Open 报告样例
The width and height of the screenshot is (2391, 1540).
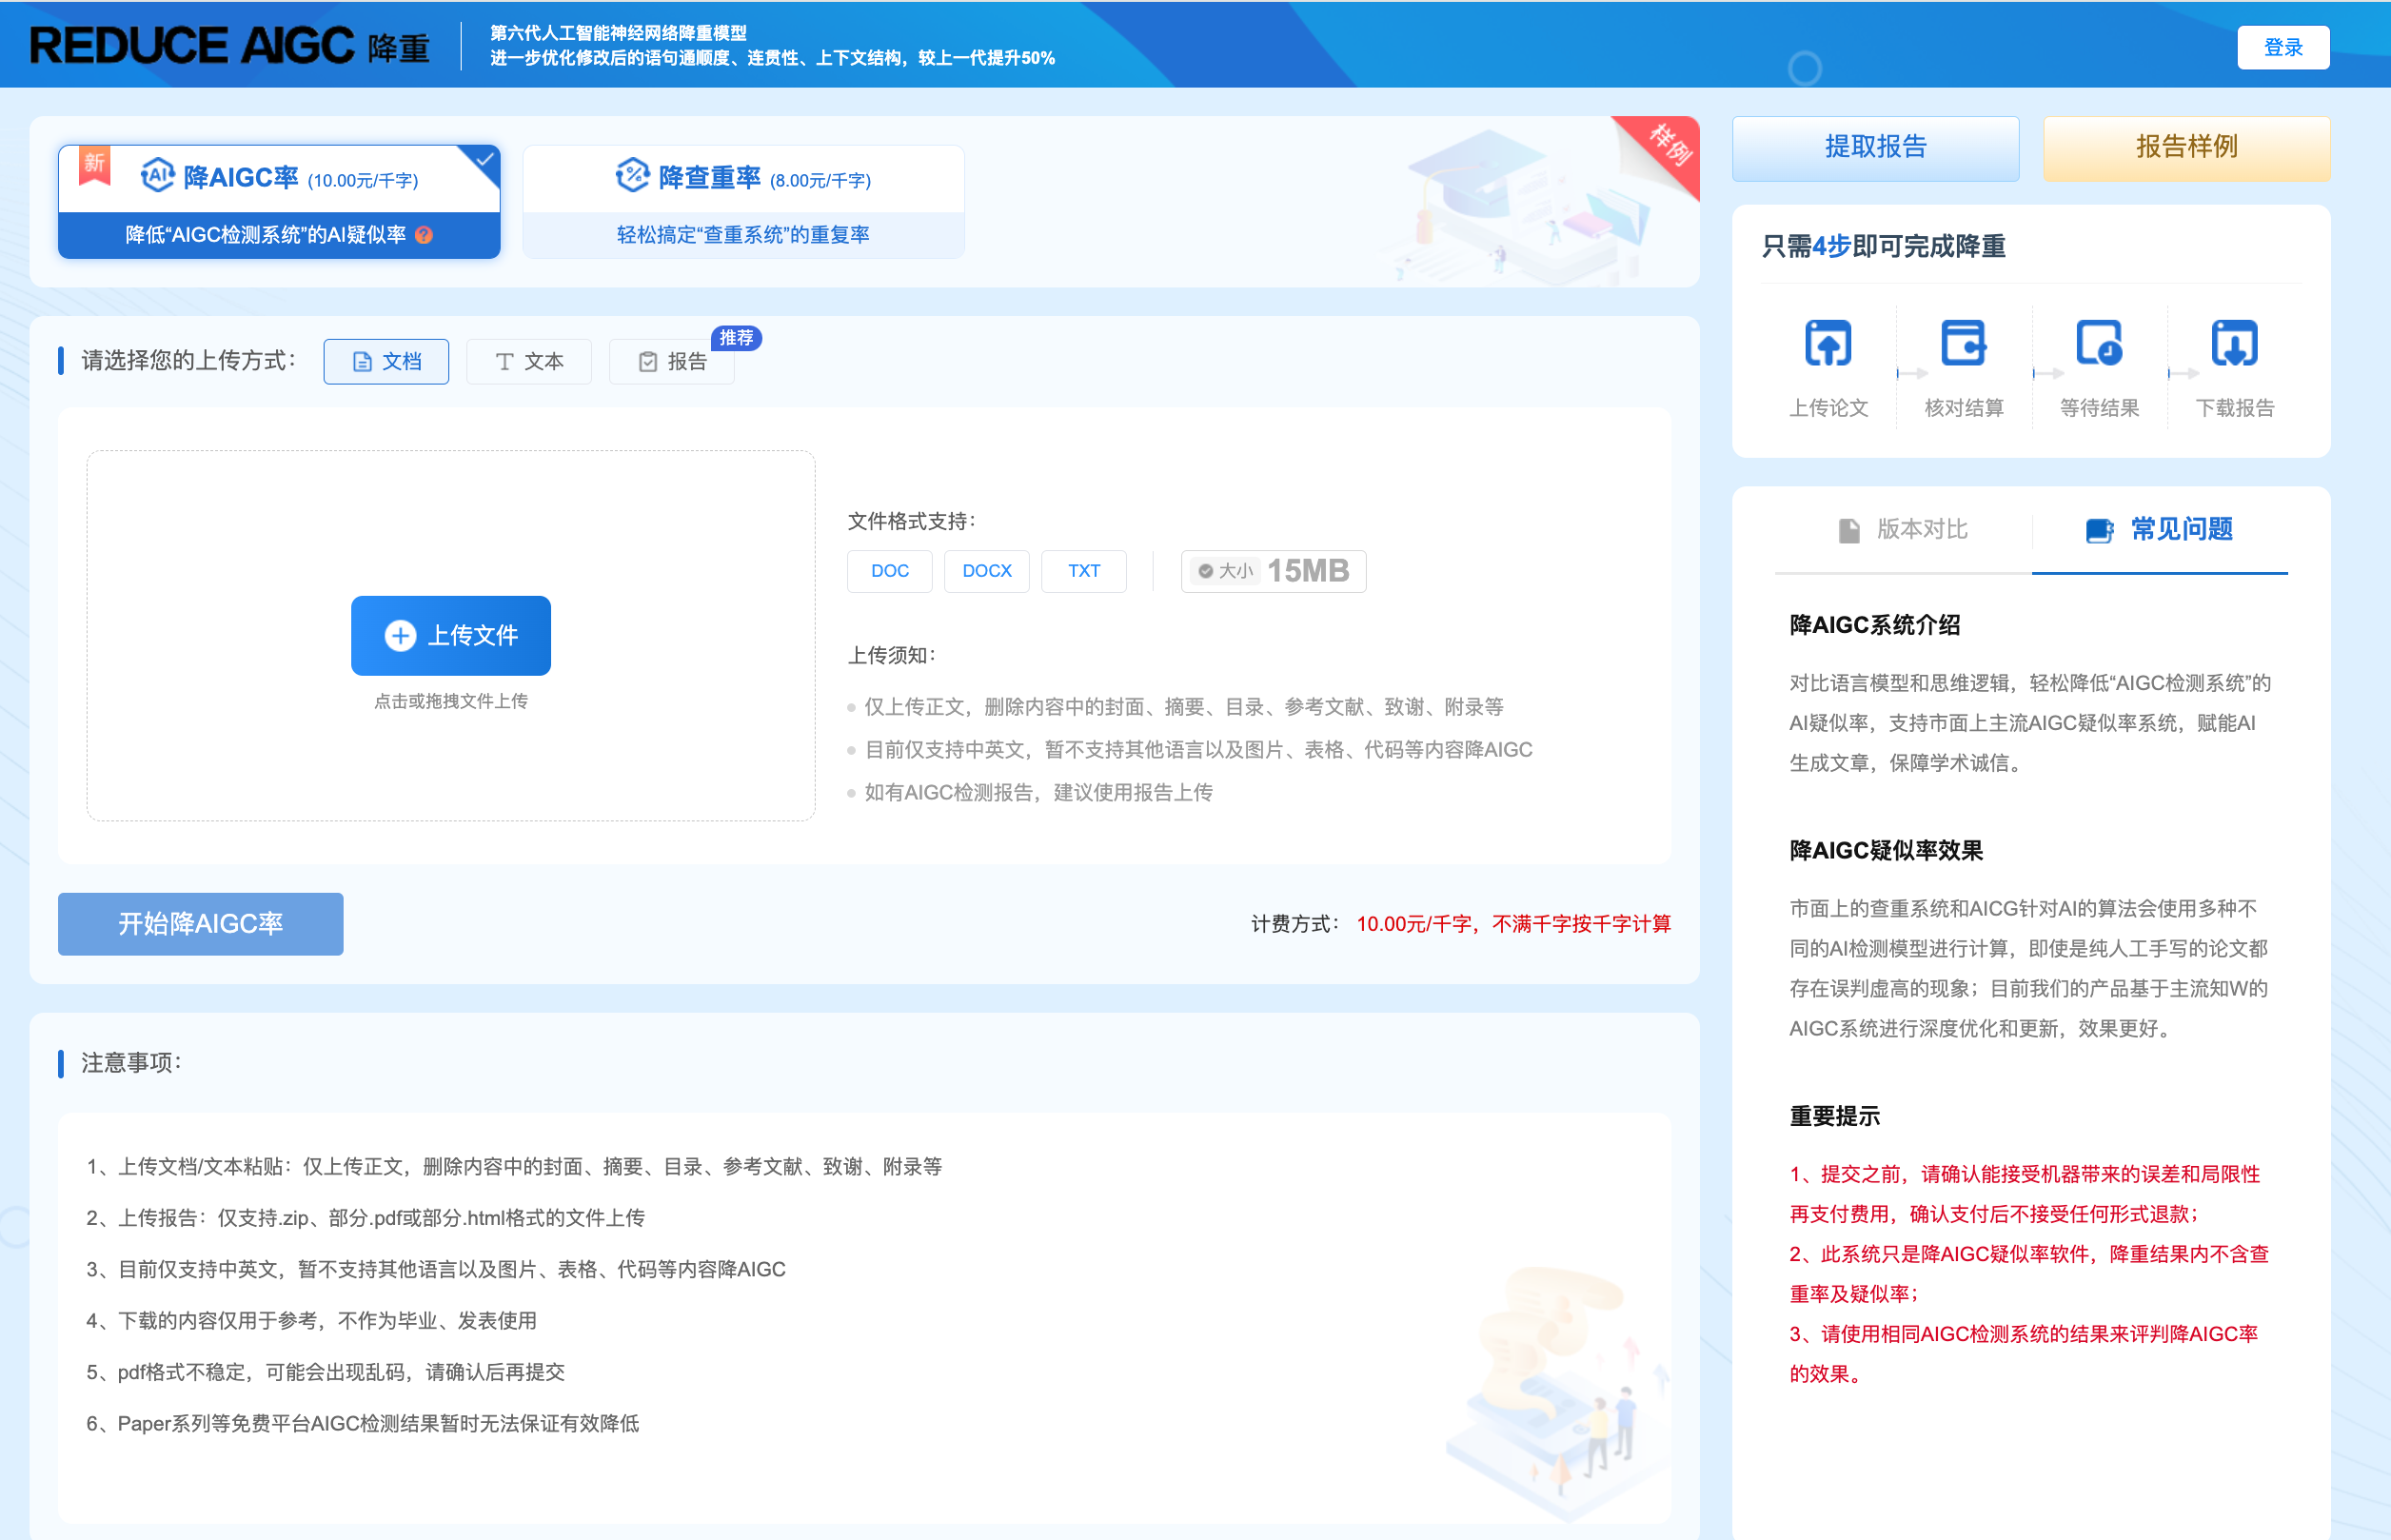pos(2186,148)
